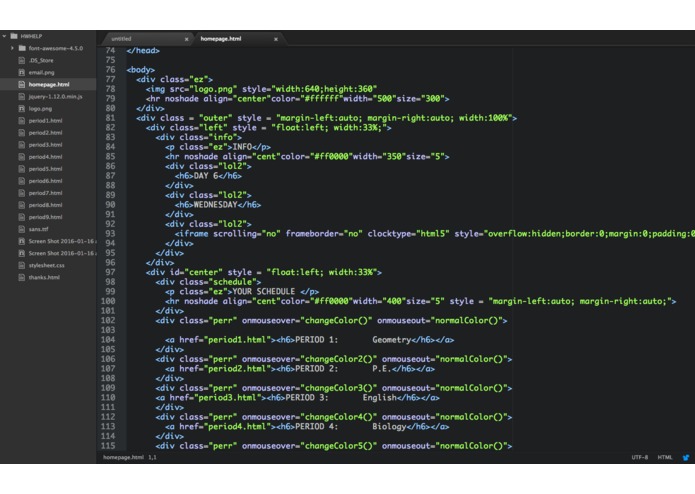Click the "outer" class string on line 81
The width and height of the screenshot is (695, 494).
(216, 118)
